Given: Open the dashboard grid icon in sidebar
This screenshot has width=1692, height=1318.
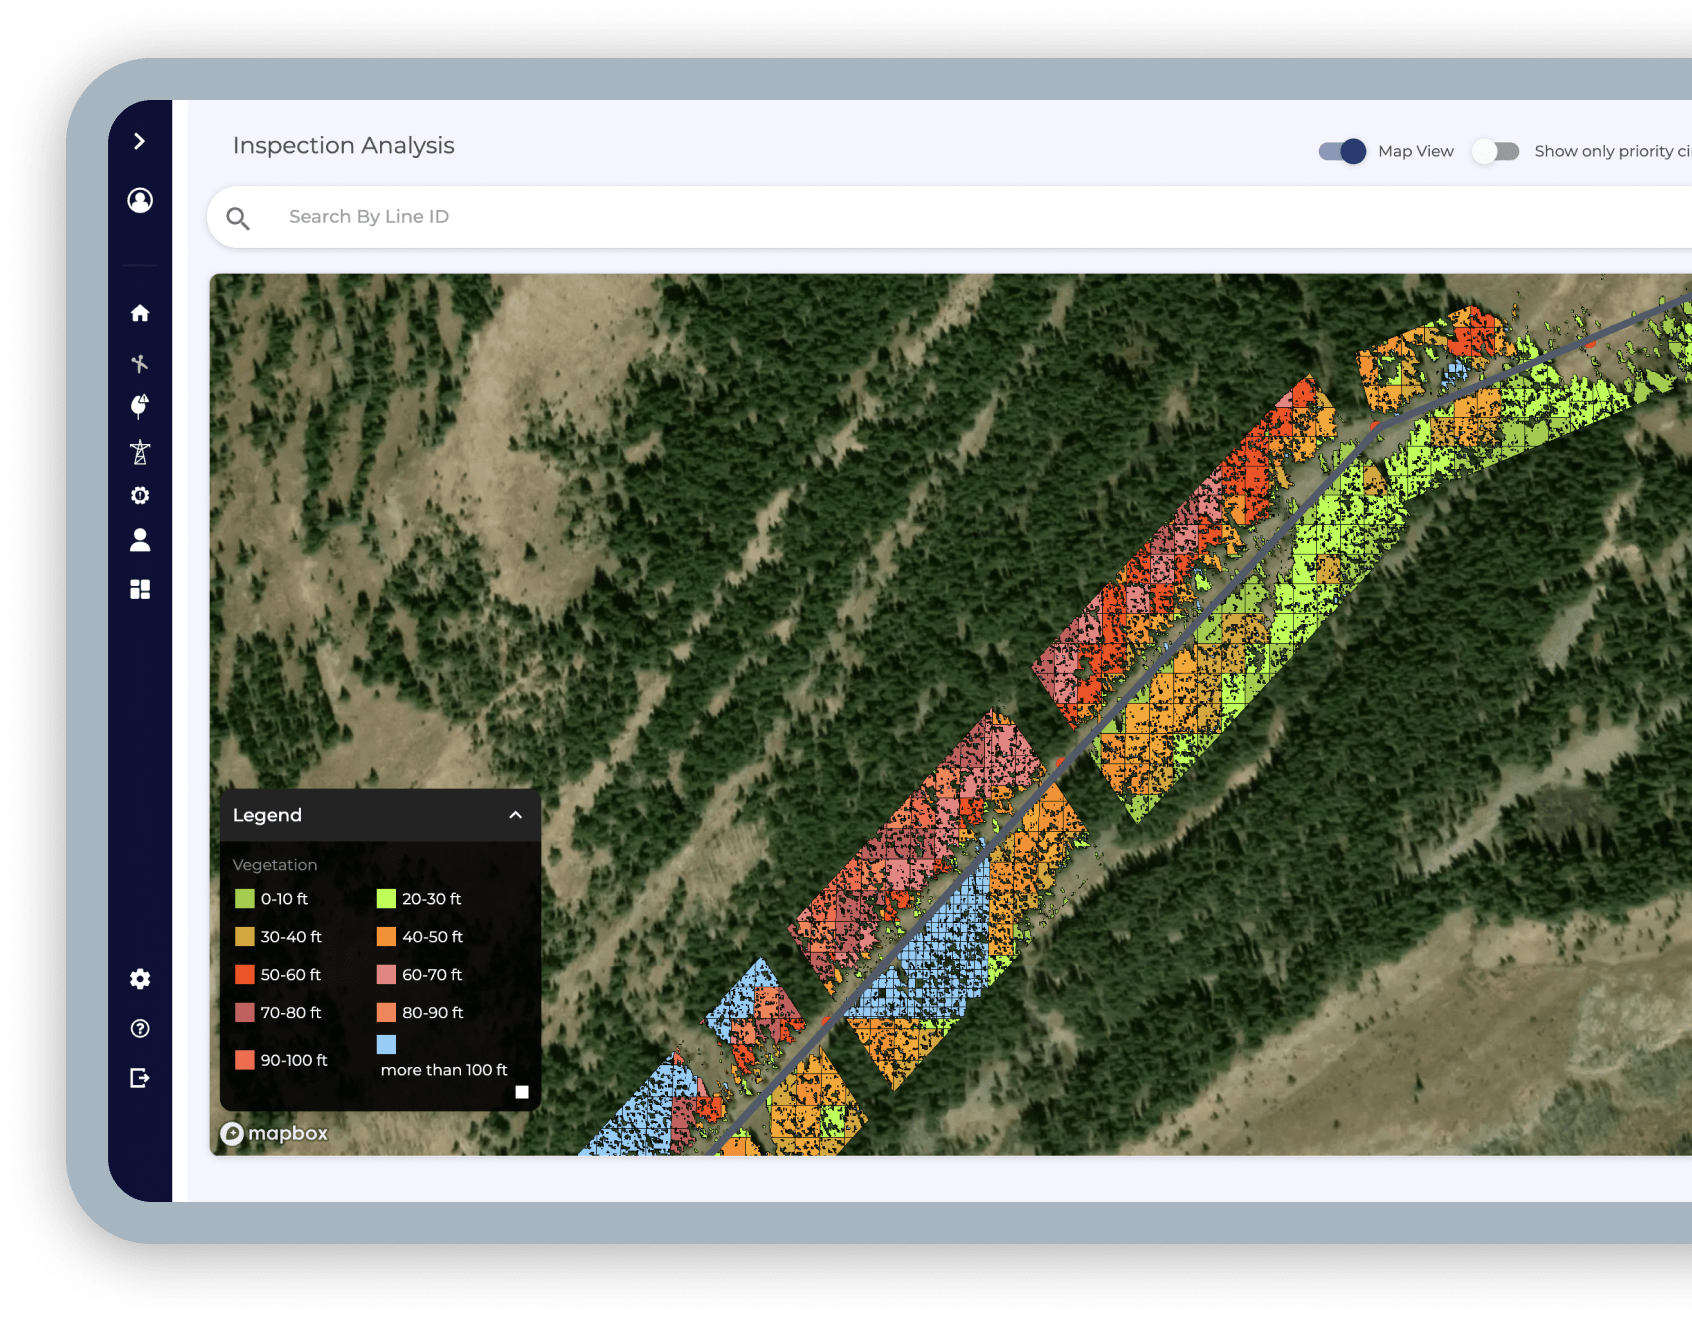Looking at the screenshot, I should (x=140, y=589).
